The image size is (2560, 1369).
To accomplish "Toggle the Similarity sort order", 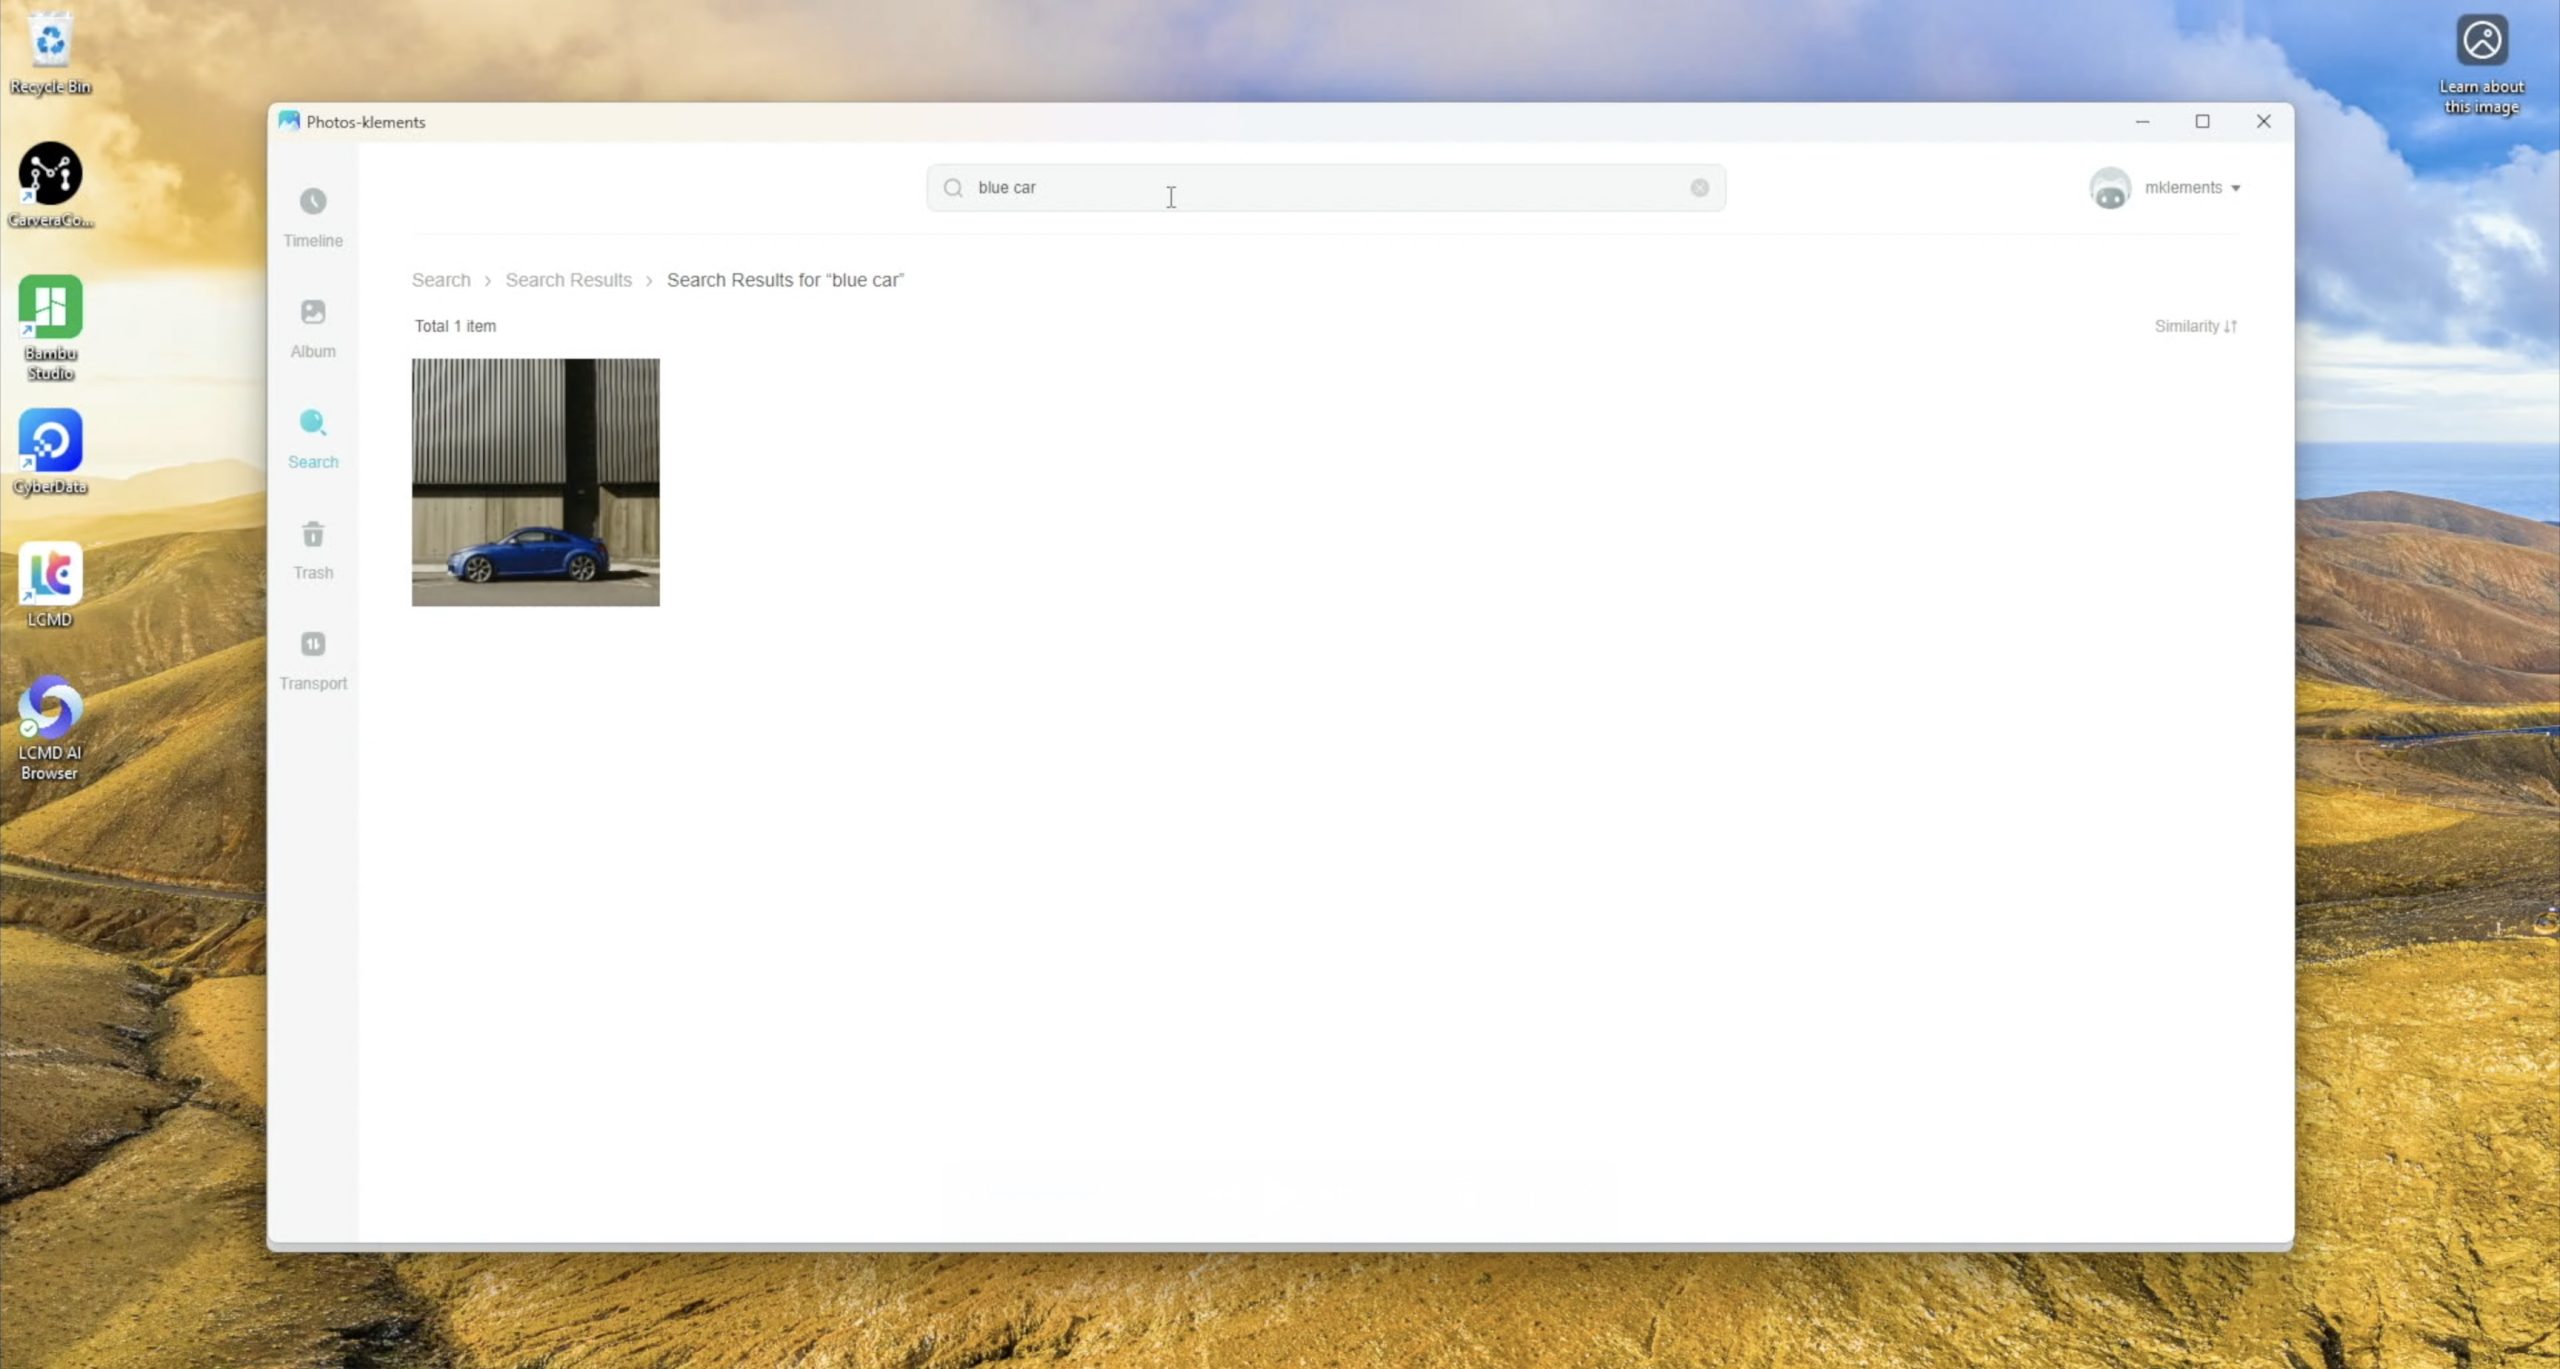I will pos(2195,326).
